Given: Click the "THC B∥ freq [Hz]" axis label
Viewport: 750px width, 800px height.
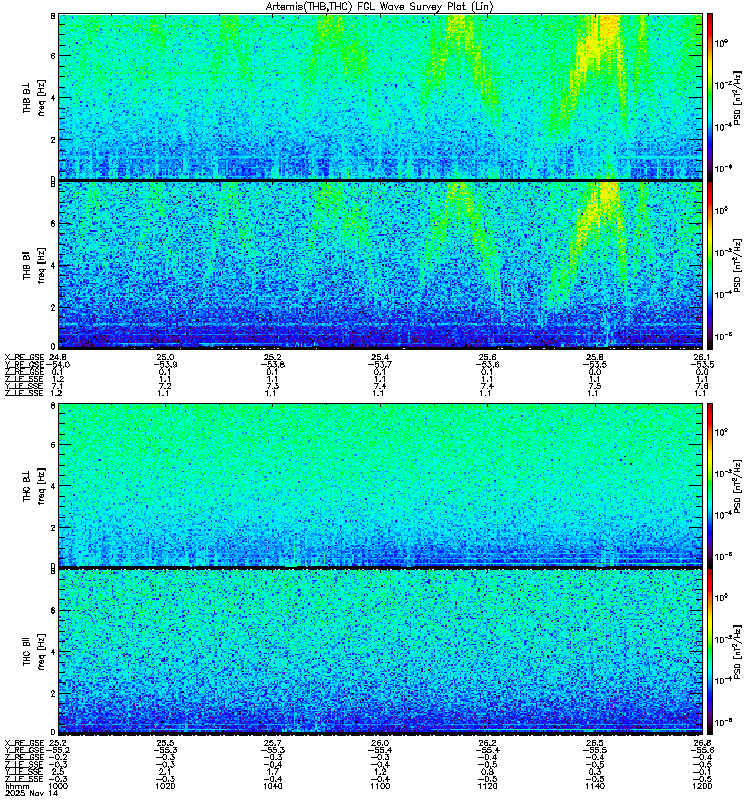Looking at the screenshot, I should 34,652.
